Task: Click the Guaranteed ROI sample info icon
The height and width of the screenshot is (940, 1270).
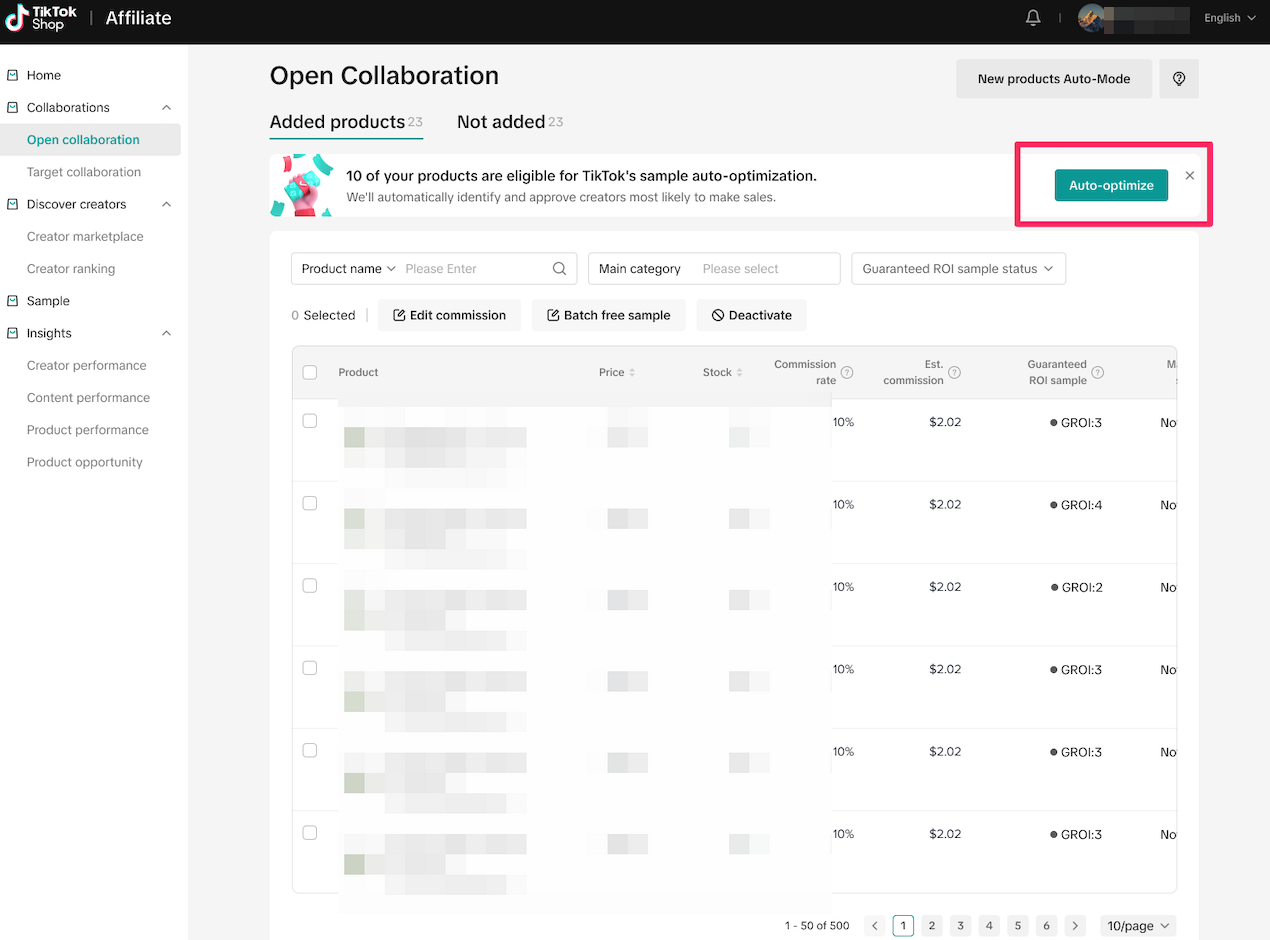Action: point(1097,373)
